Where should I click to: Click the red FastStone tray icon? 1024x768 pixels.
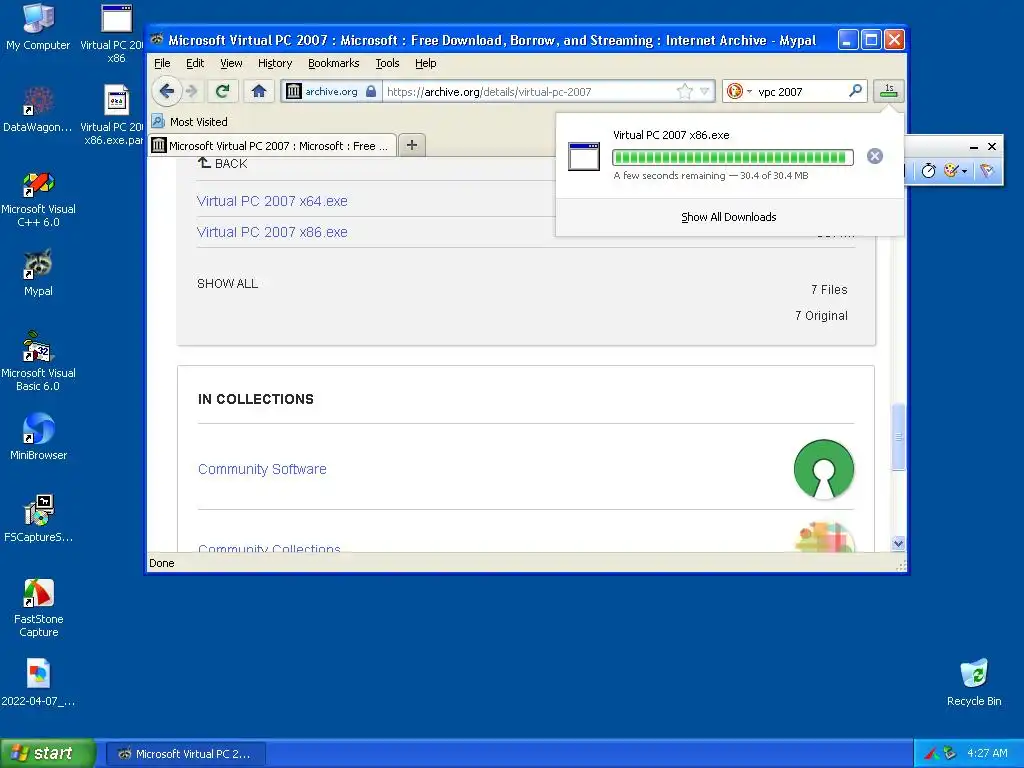(931, 753)
